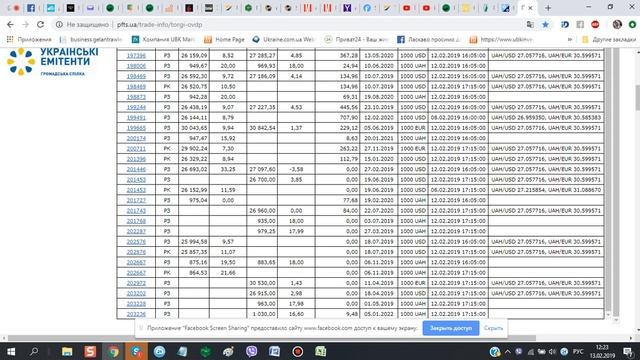640x360 pixels.
Task: Open the Chrome profile avatar
Action: tap(617, 24)
